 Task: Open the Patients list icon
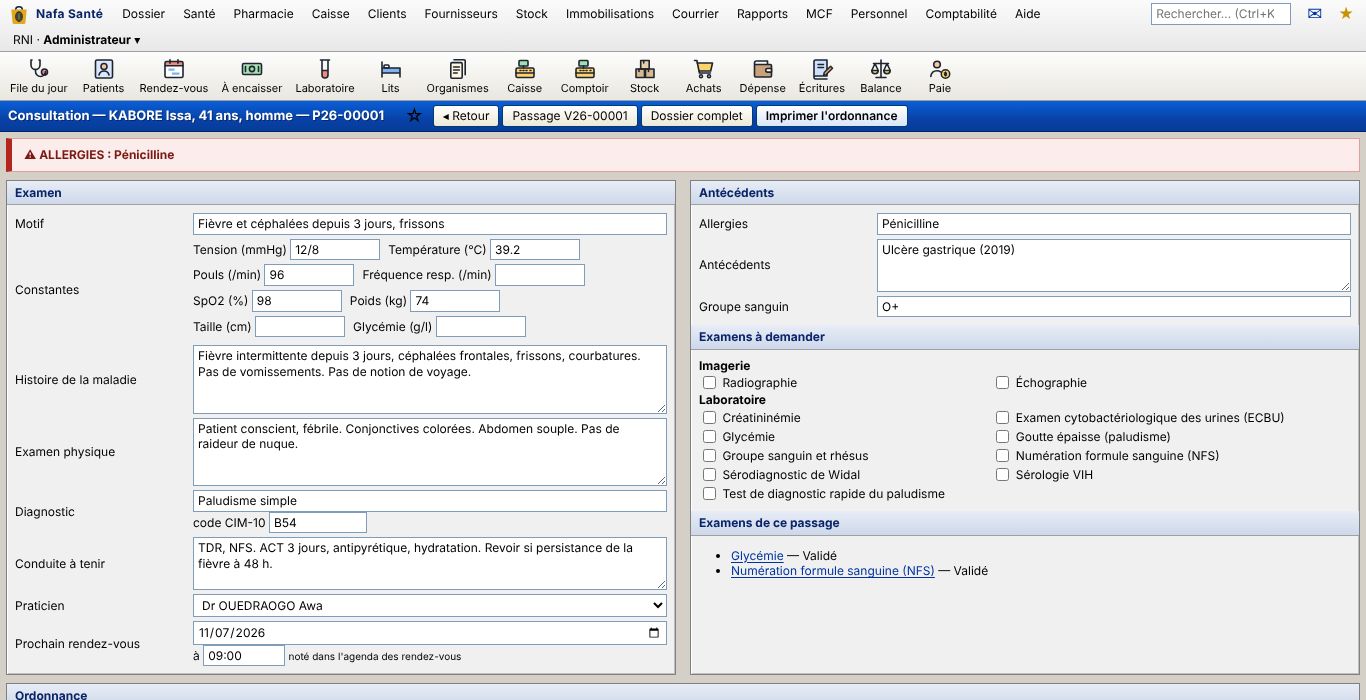click(104, 76)
